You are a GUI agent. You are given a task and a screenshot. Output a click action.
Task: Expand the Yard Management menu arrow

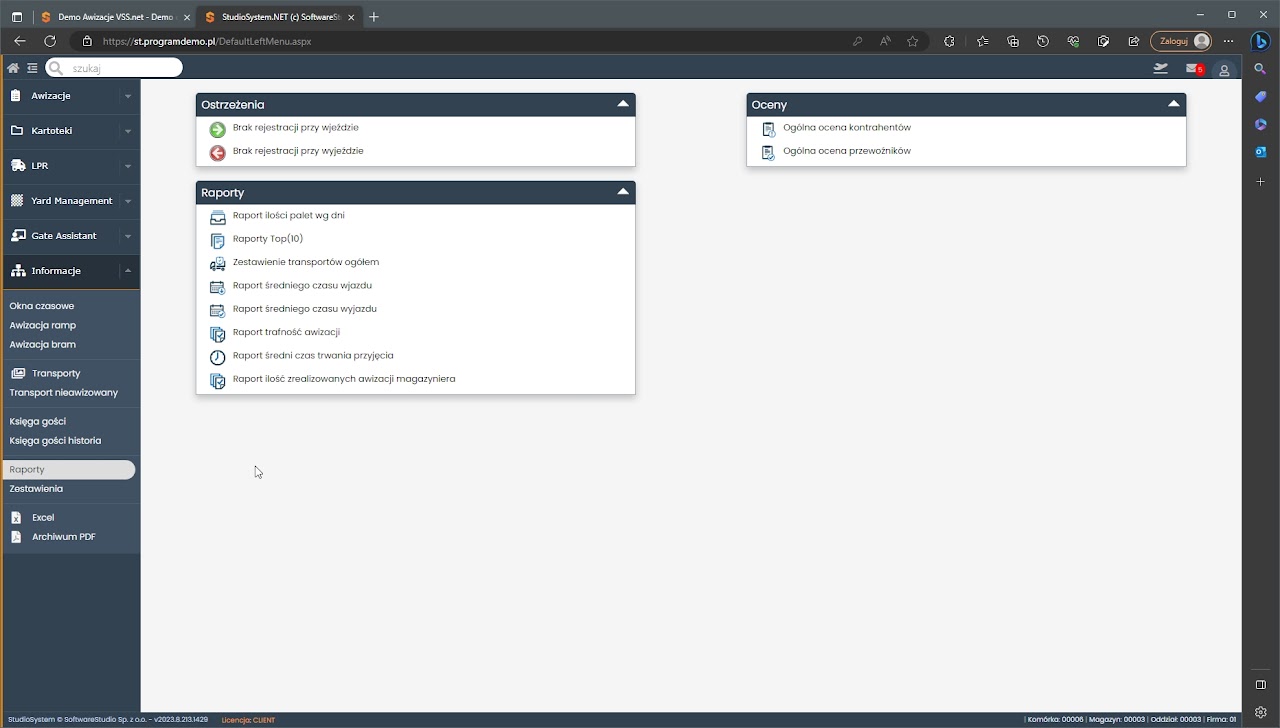click(x=127, y=201)
